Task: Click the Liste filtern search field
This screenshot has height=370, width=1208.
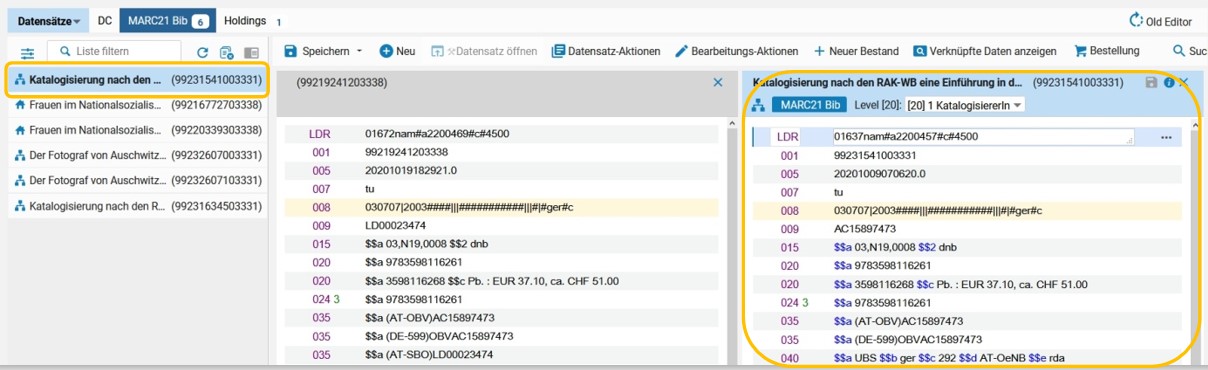Action: coord(114,51)
